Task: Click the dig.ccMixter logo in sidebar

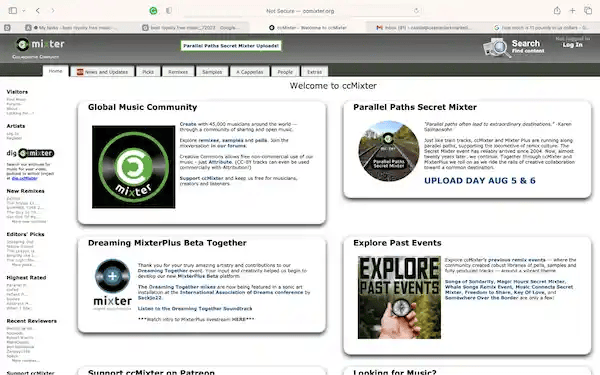Action: pos(30,153)
